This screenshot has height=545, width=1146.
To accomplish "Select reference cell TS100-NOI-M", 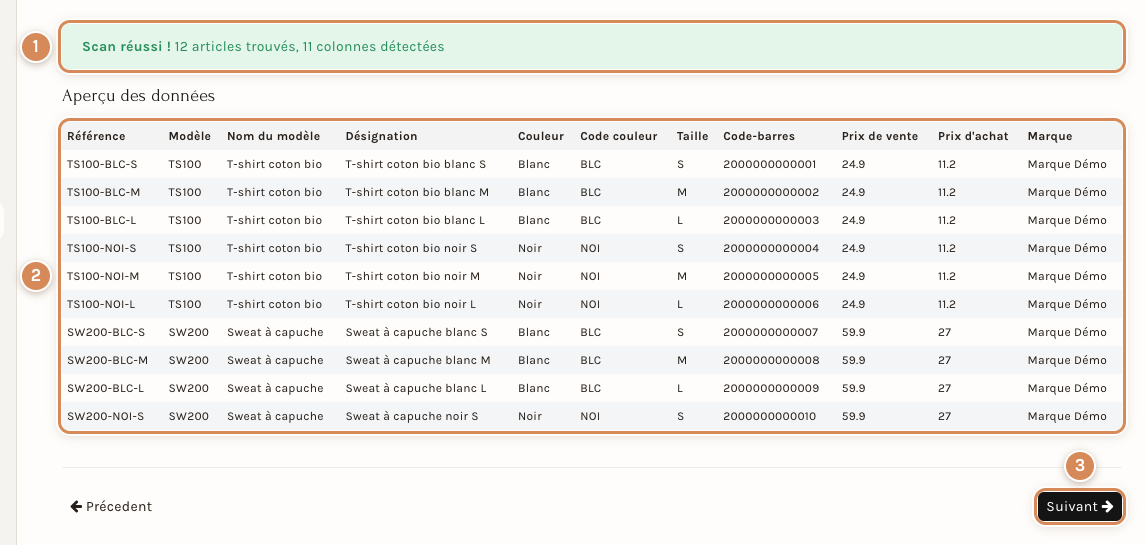I will (x=103, y=276).
